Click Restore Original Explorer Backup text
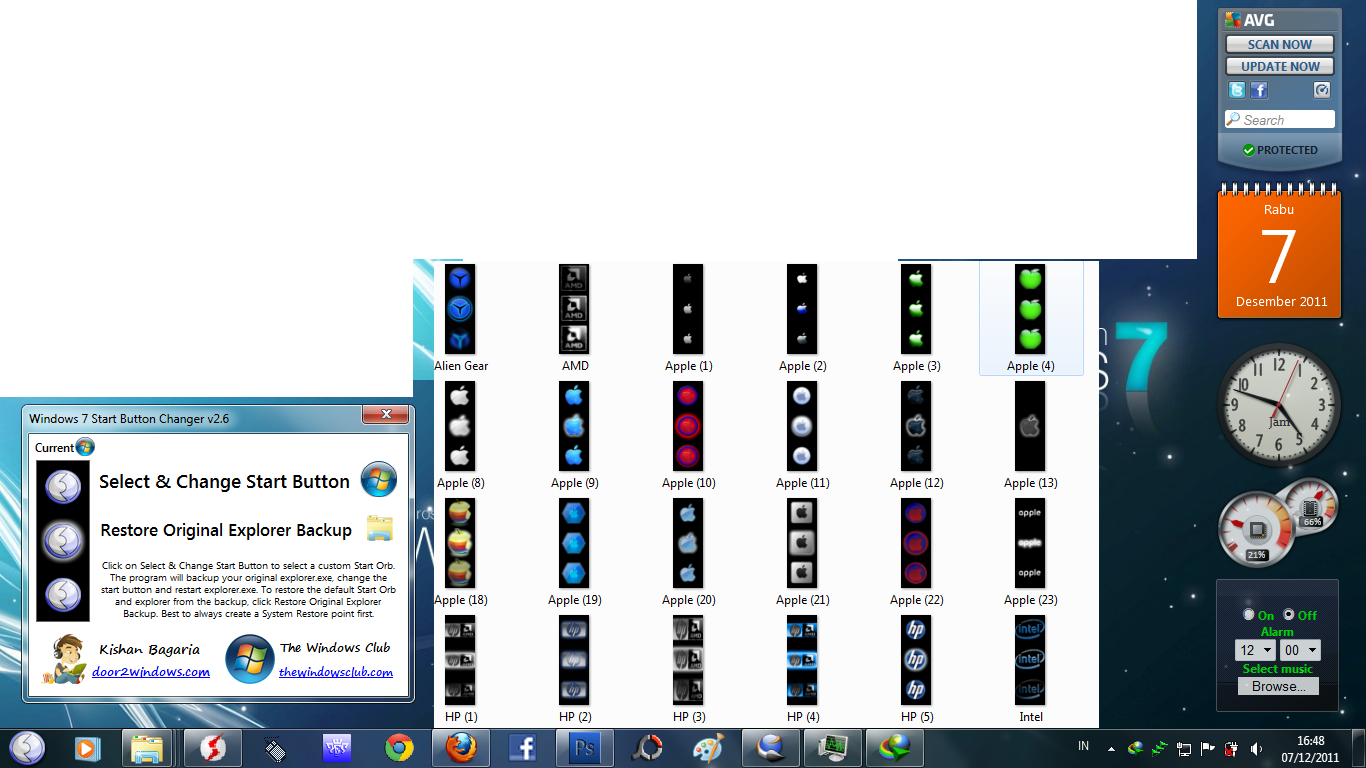1366x768 pixels. pyautogui.click(x=226, y=530)
